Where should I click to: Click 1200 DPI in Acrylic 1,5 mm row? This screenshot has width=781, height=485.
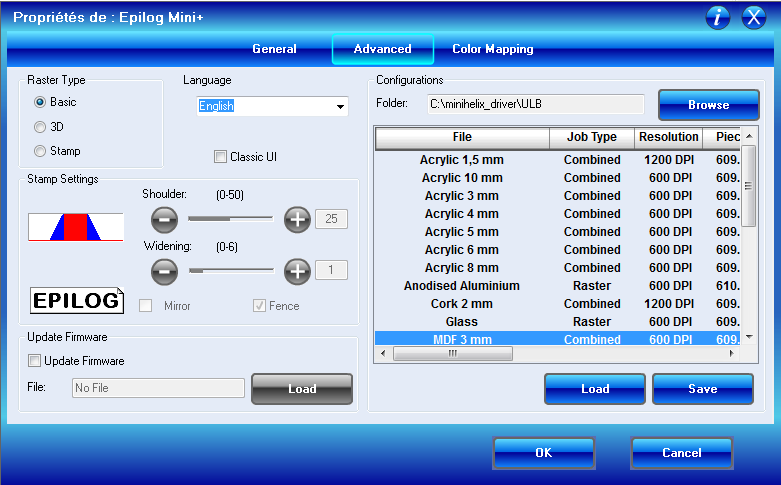669,160
